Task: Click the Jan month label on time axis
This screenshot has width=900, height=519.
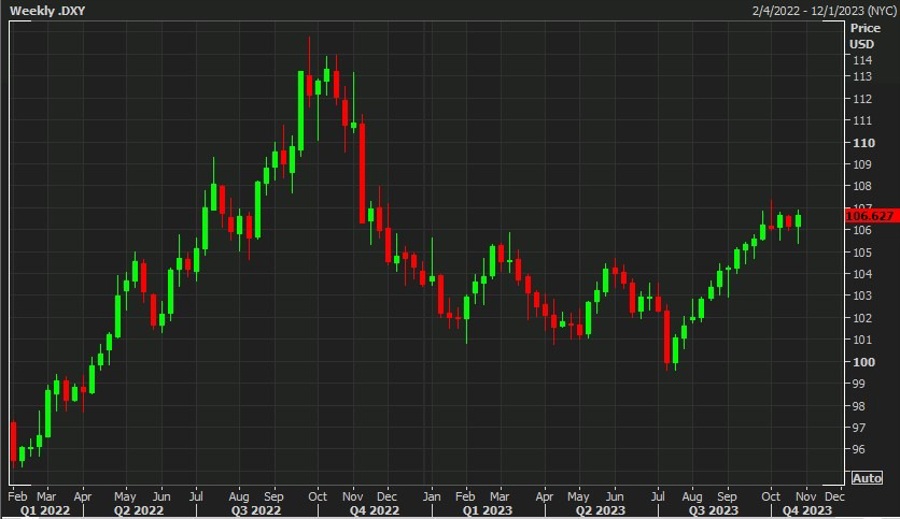Action: (432, 497)
